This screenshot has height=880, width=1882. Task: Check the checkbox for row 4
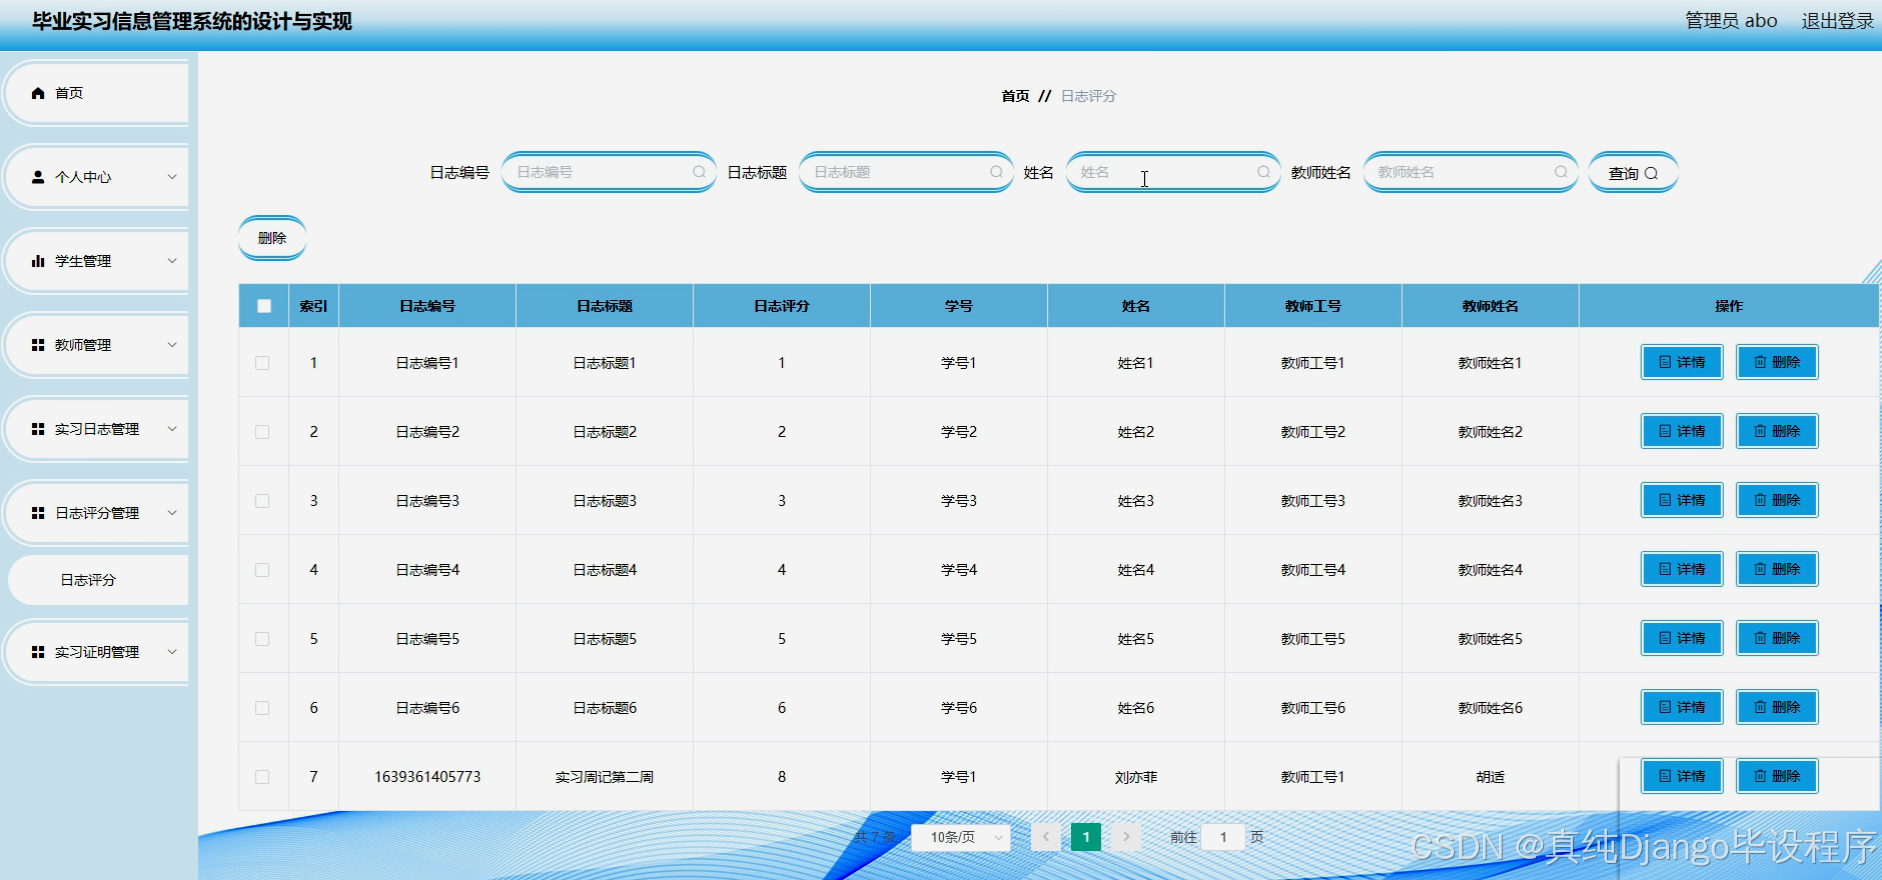click(262, 570)
